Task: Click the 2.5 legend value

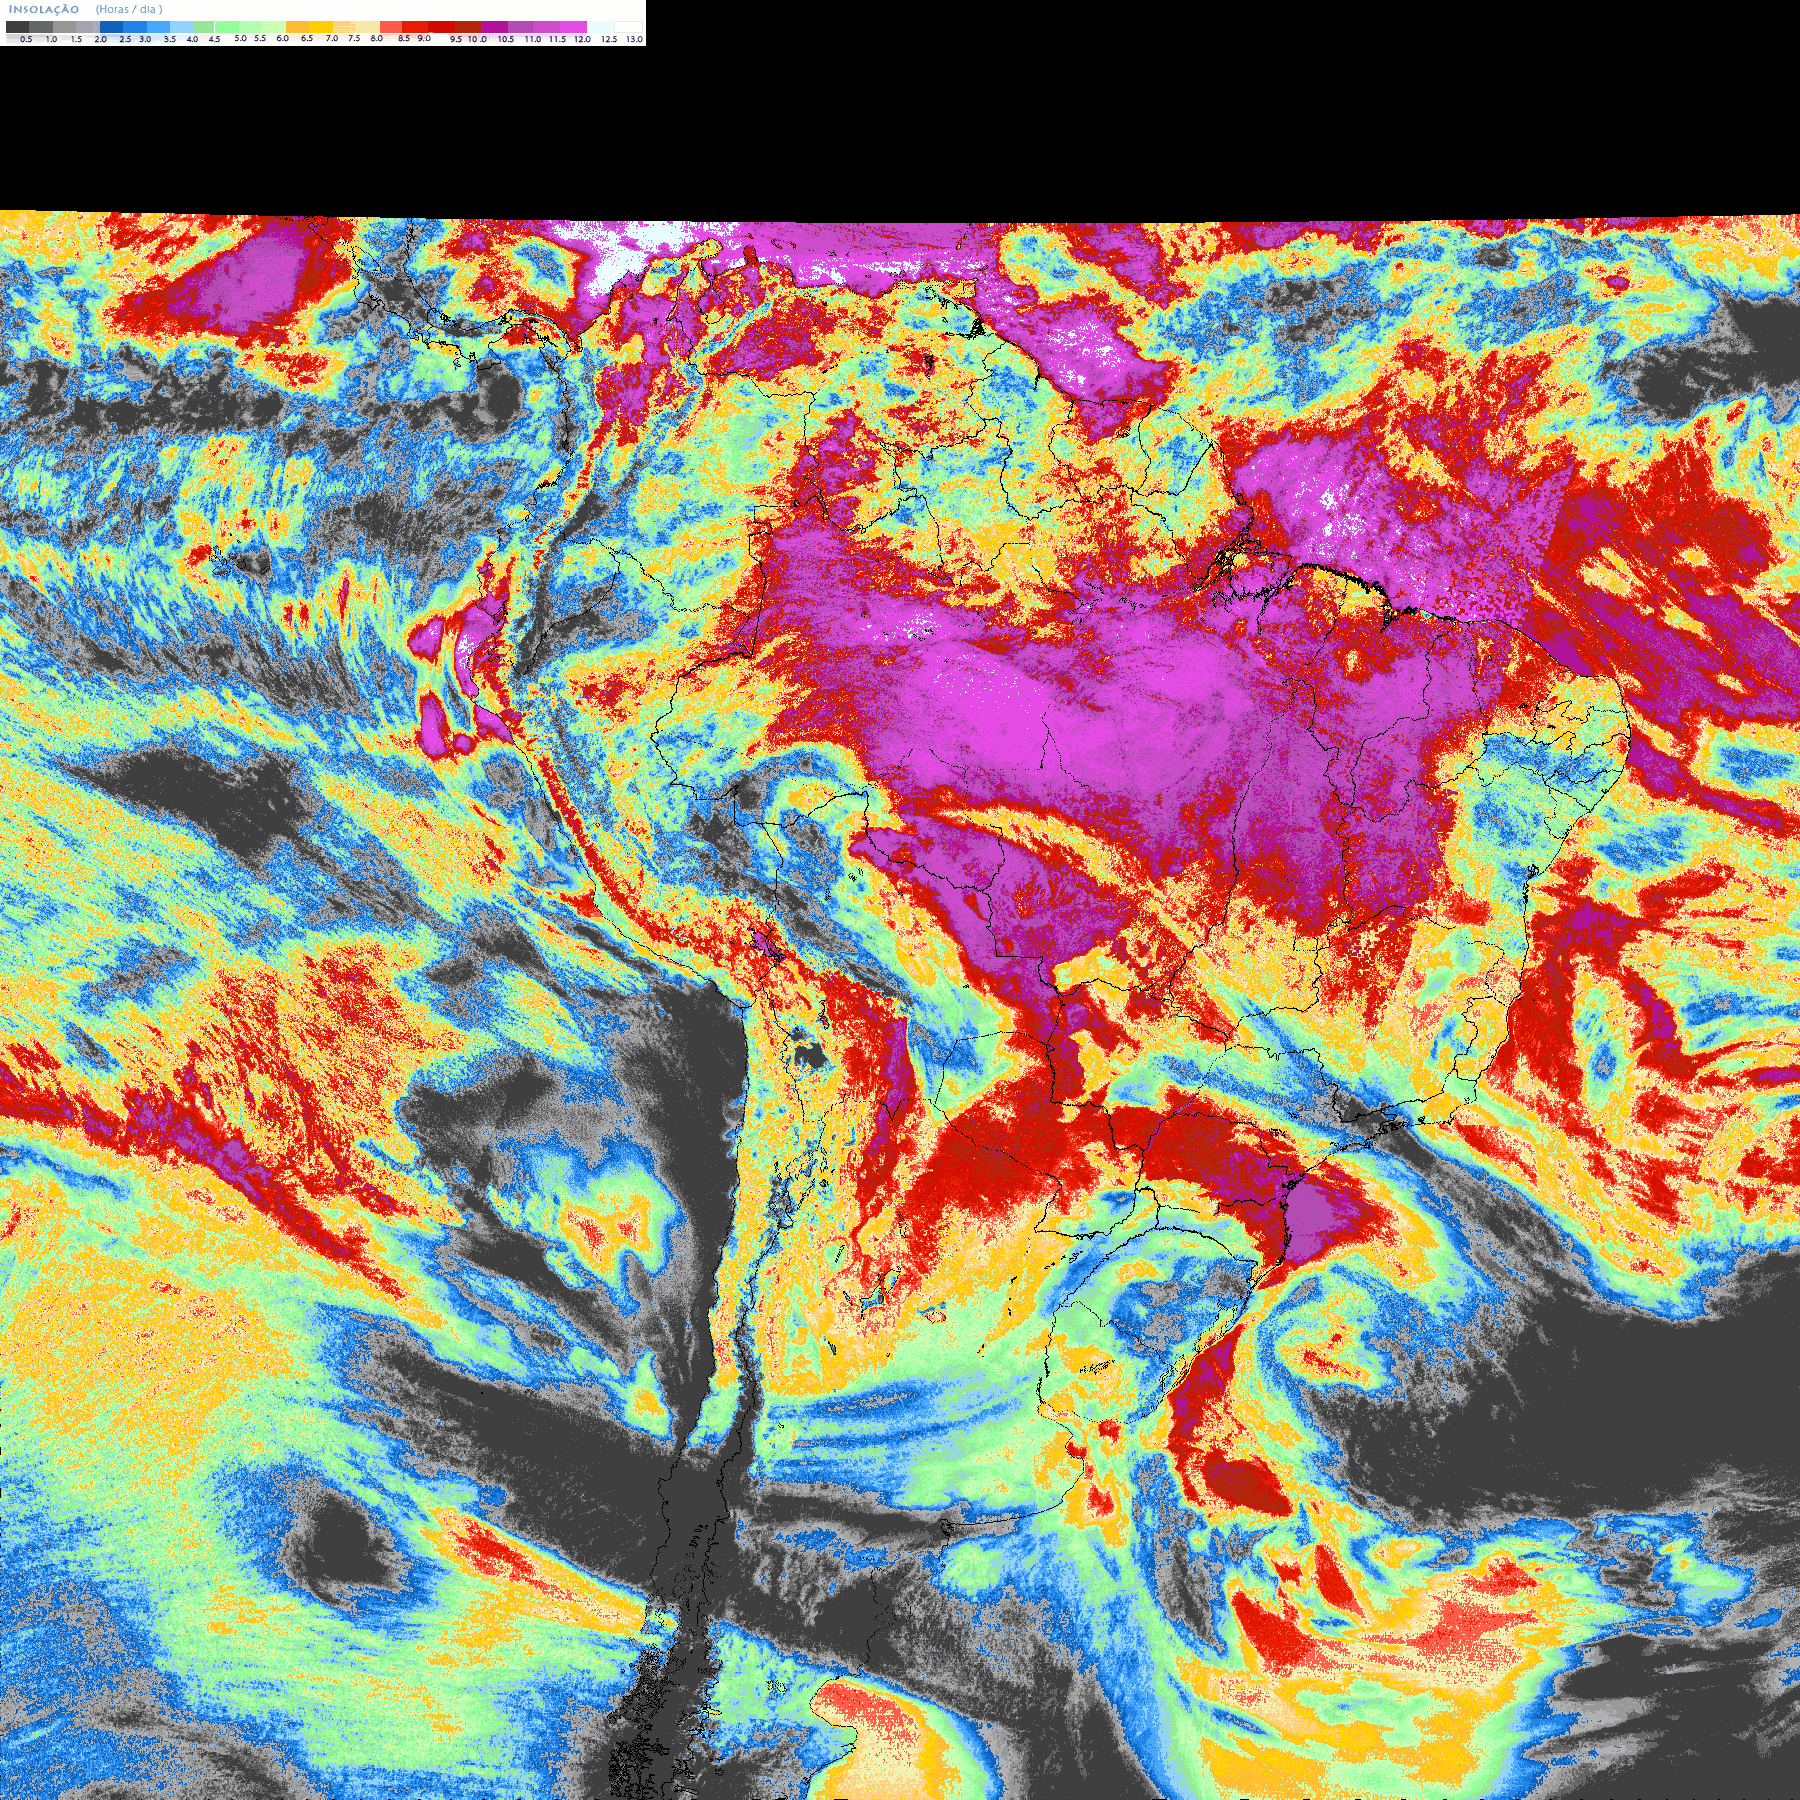Action: click(x=125, y=39)
